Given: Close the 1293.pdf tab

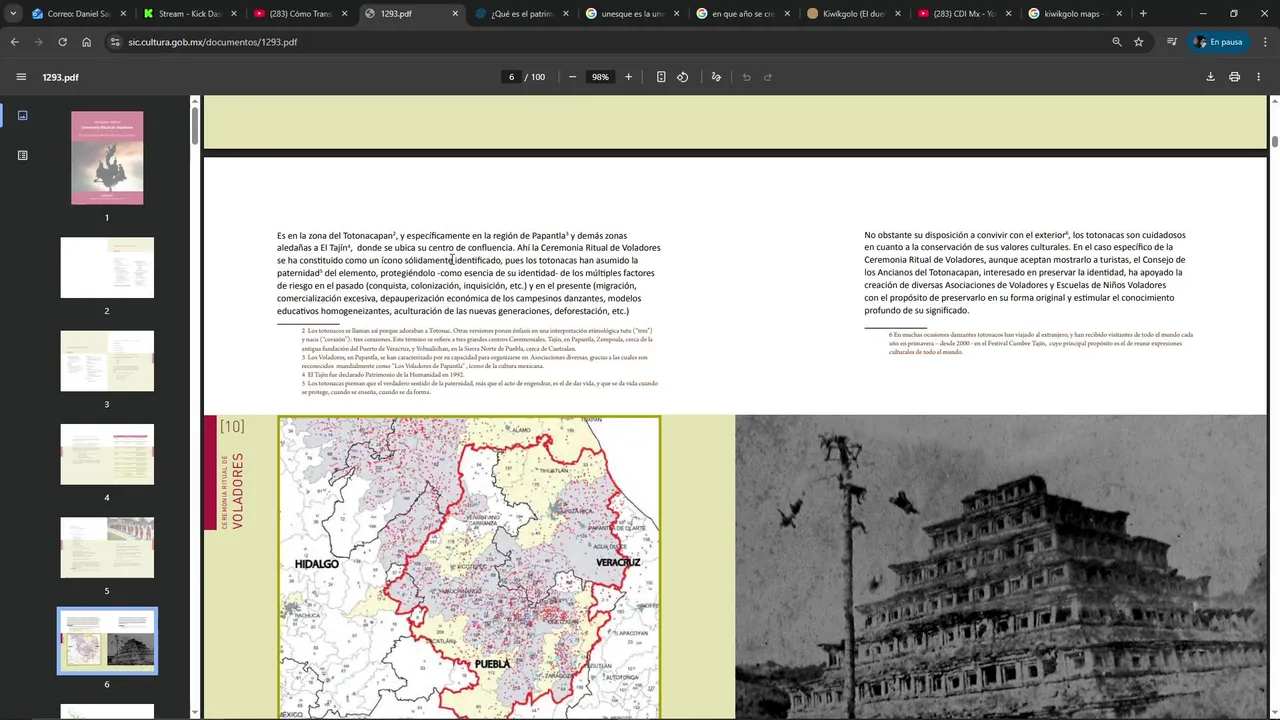Looking at the screenshot, I should [x=455, y=14].
